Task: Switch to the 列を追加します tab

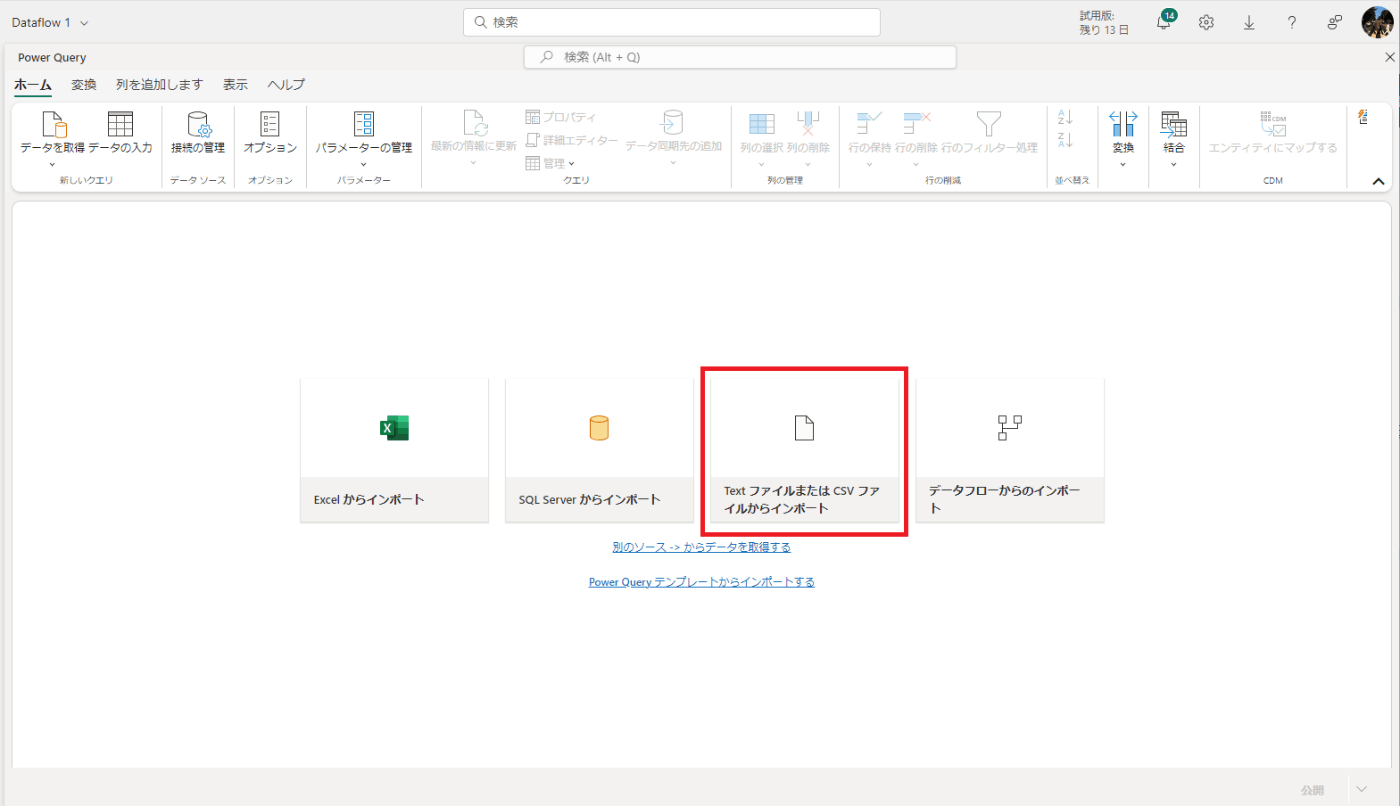Action: 159,85
